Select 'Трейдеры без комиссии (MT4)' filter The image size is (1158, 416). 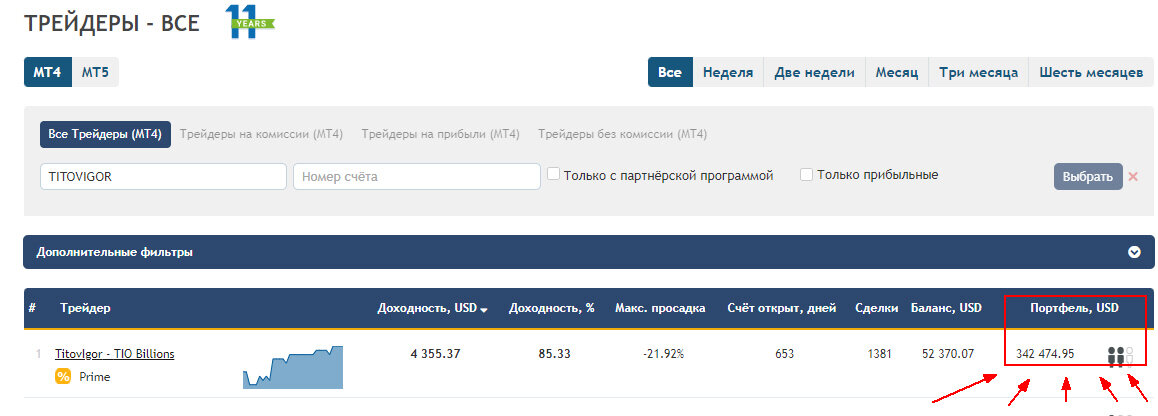(623, 134)
